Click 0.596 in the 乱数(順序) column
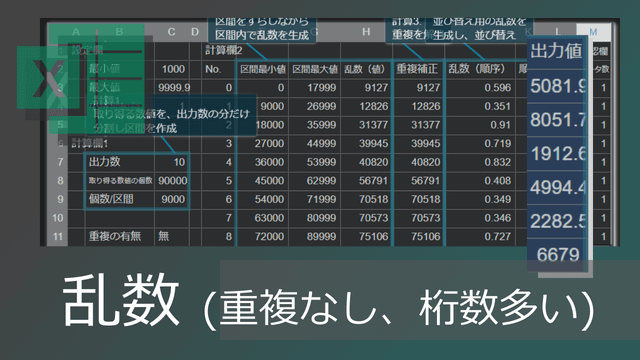The image size is (640, 360). [x=480, y=88]
